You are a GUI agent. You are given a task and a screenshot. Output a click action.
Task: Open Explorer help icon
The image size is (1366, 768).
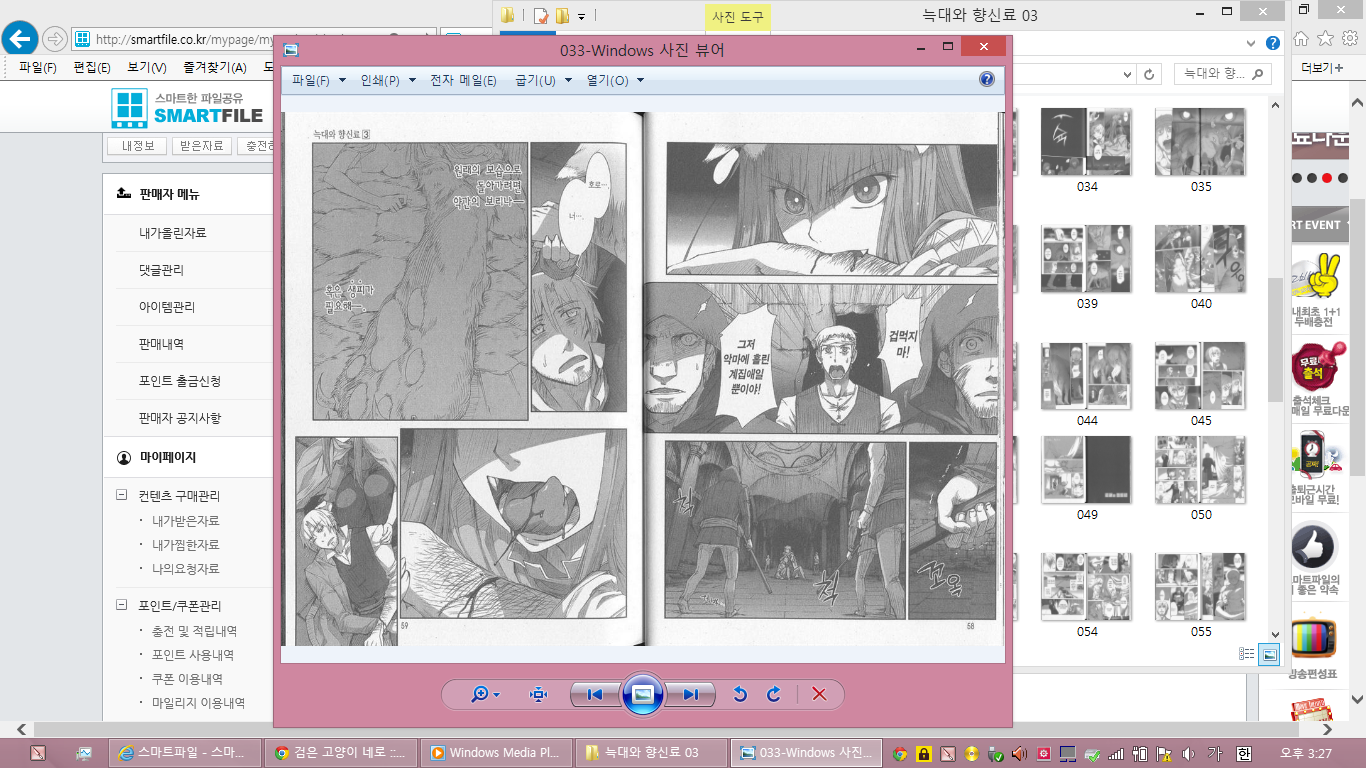tap(1272, 43)
